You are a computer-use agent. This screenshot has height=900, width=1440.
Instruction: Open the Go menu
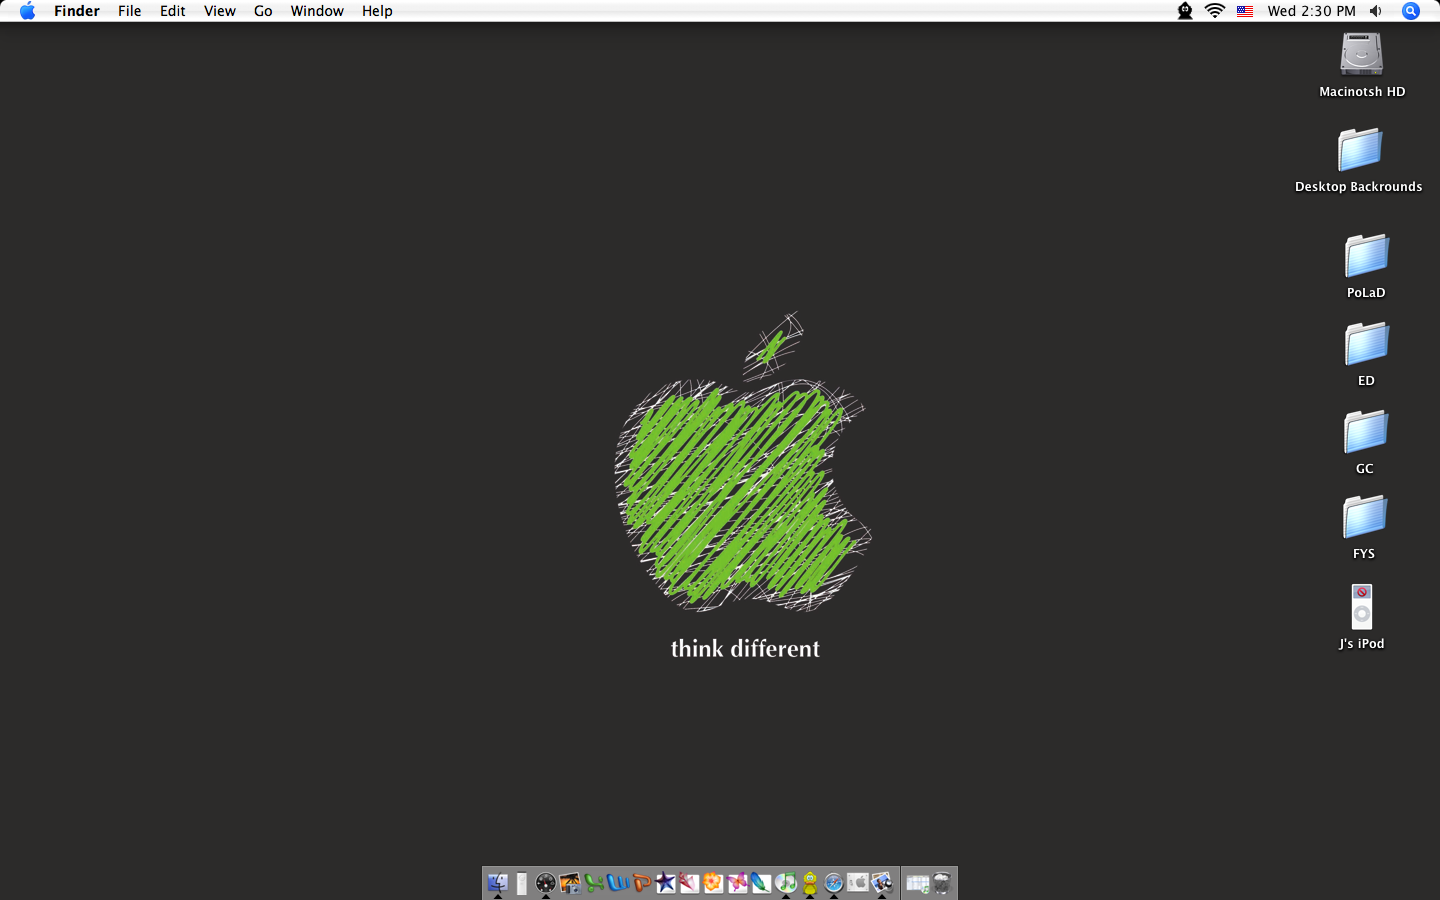coord(262,11)
